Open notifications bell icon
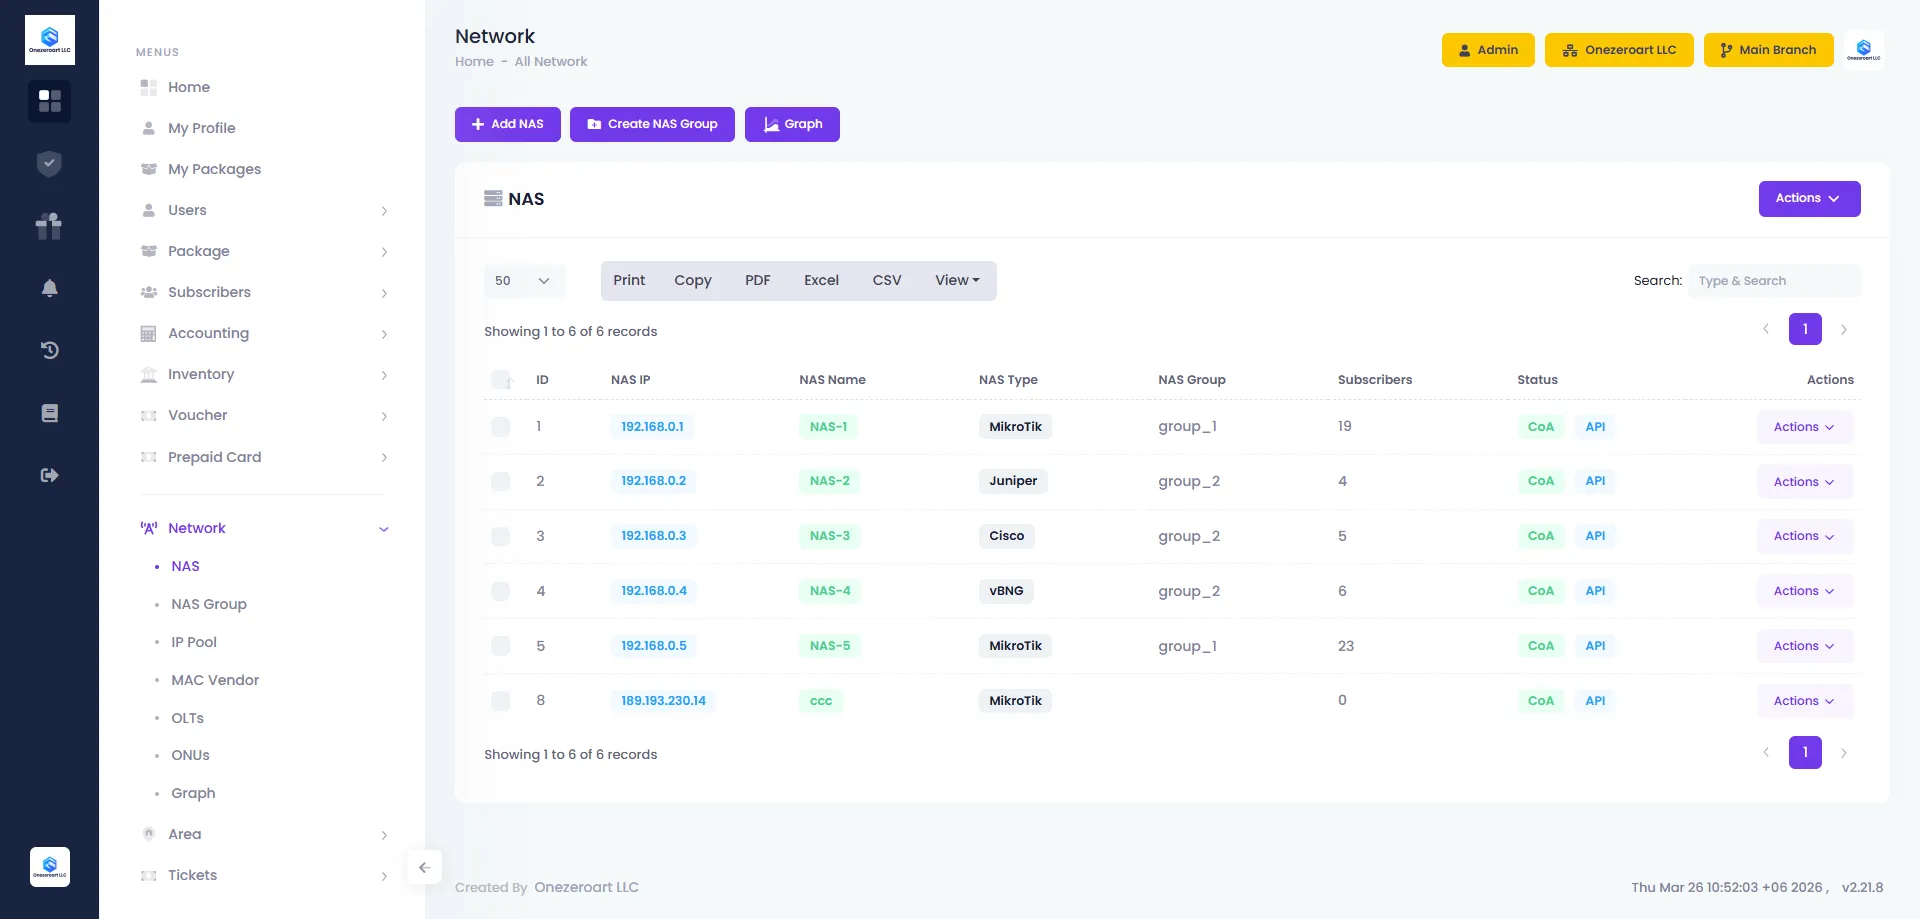 tap(49, 288)
